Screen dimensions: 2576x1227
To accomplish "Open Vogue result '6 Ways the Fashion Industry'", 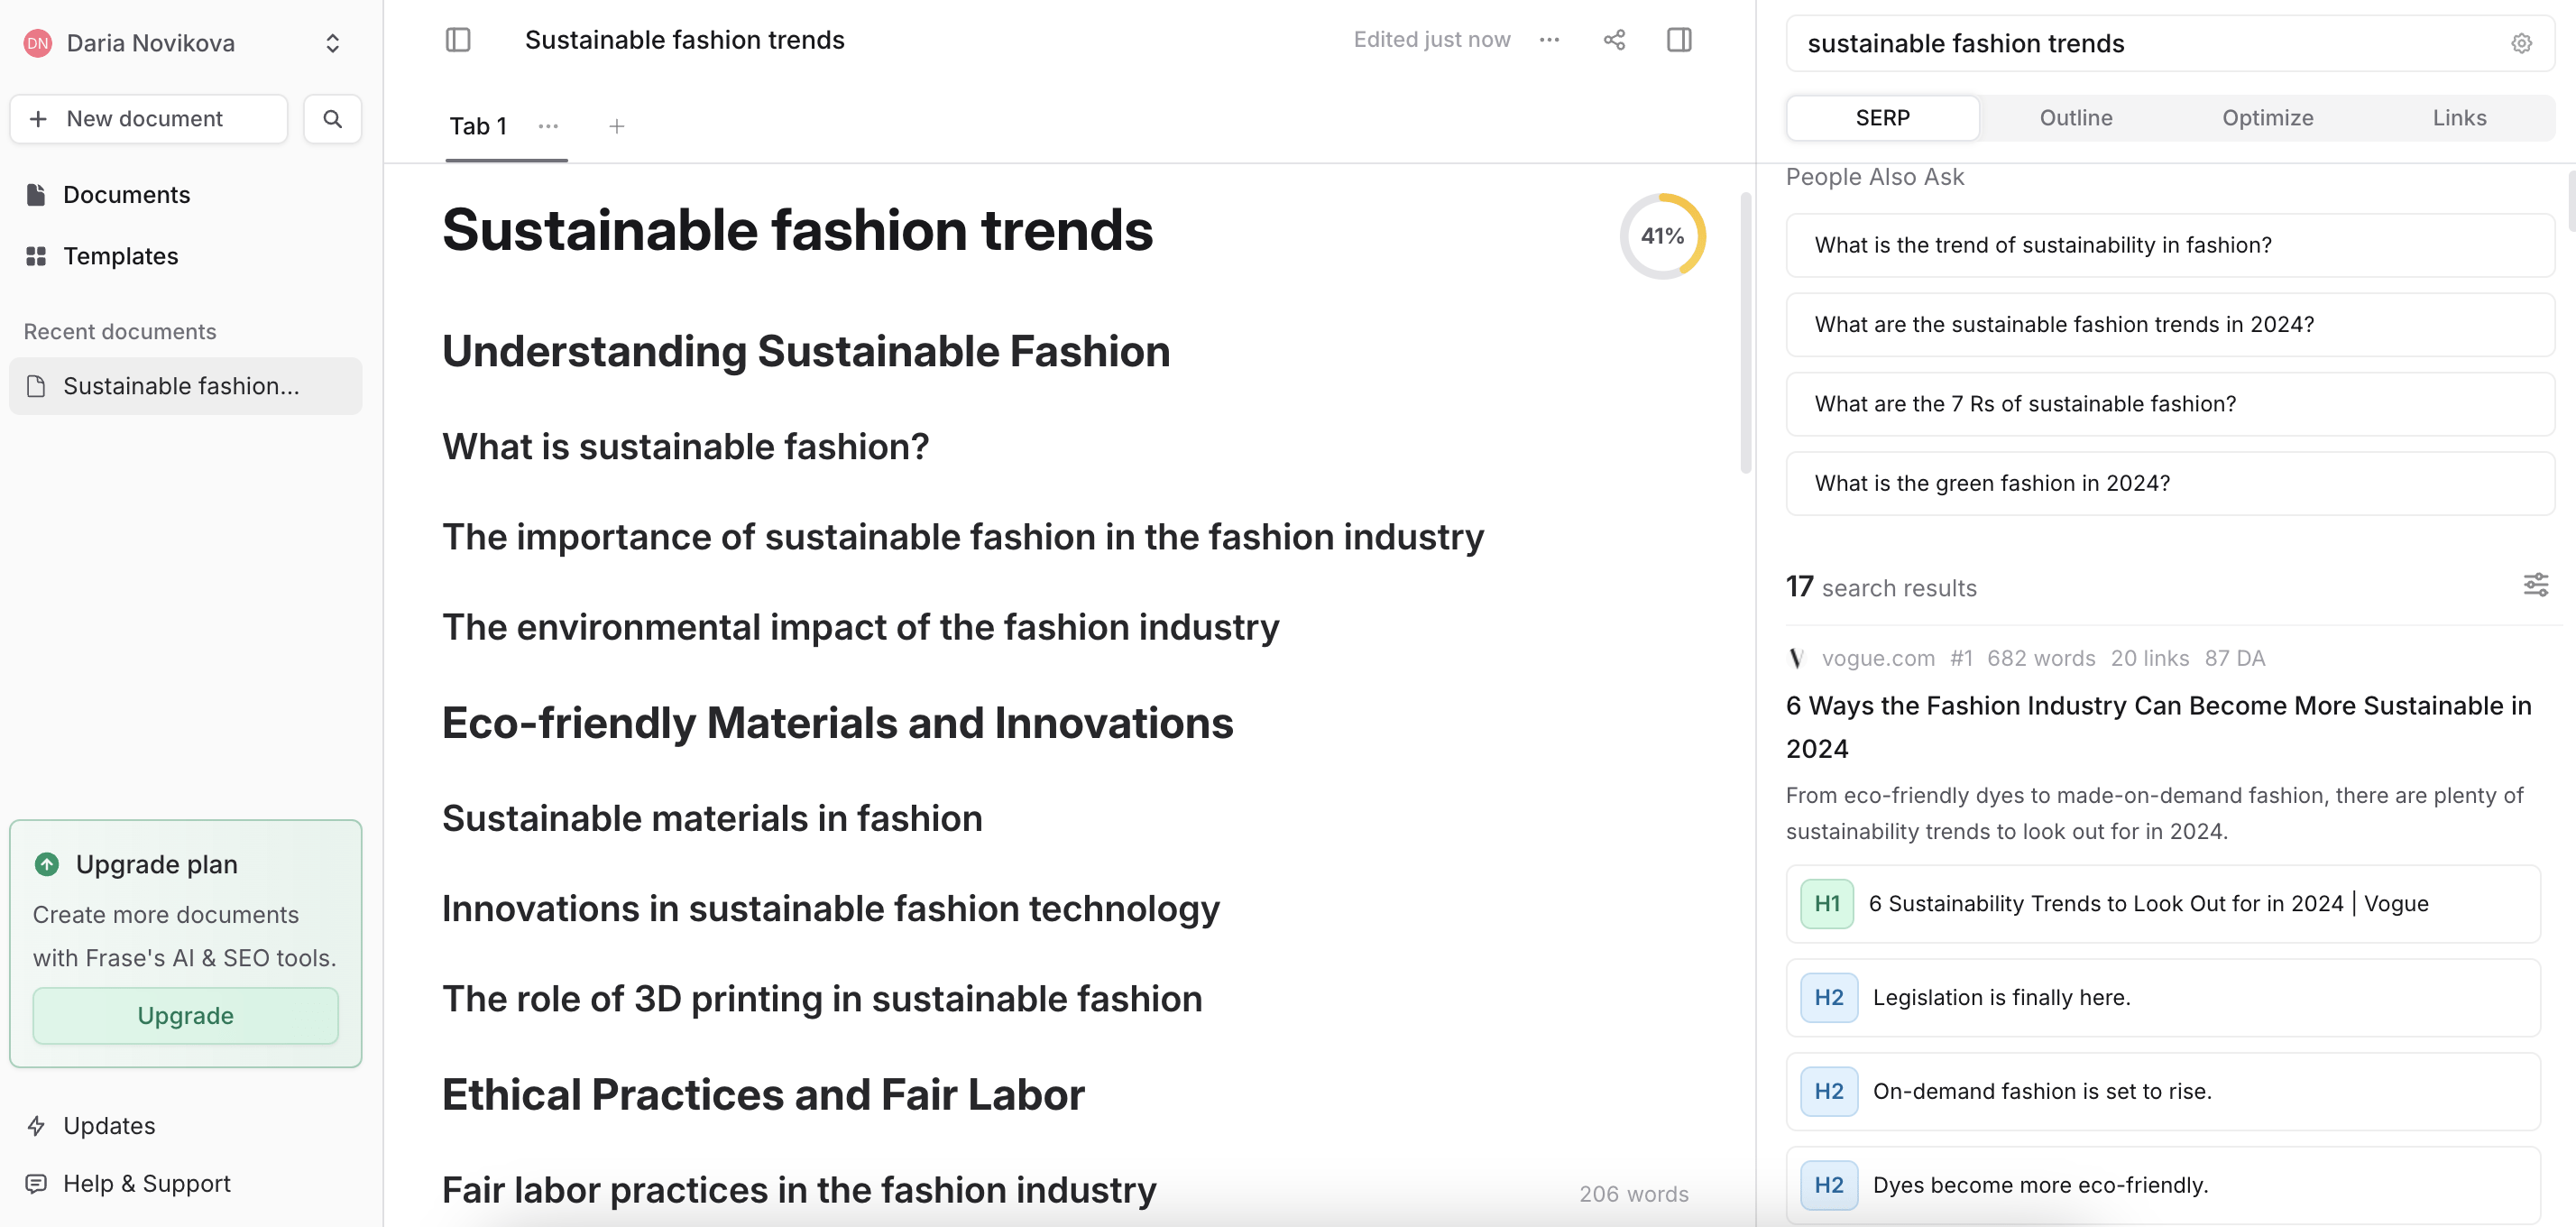I will click(2158, 727).
